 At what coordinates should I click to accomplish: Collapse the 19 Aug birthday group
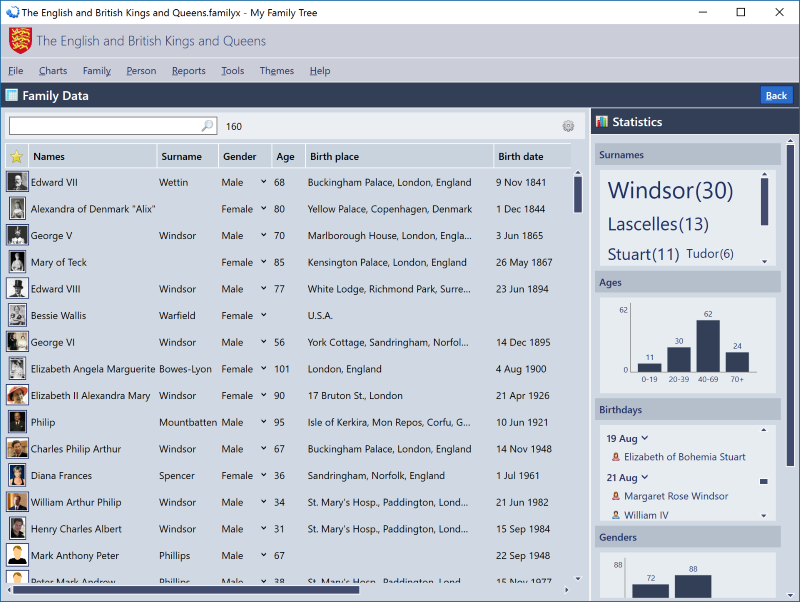645,438
